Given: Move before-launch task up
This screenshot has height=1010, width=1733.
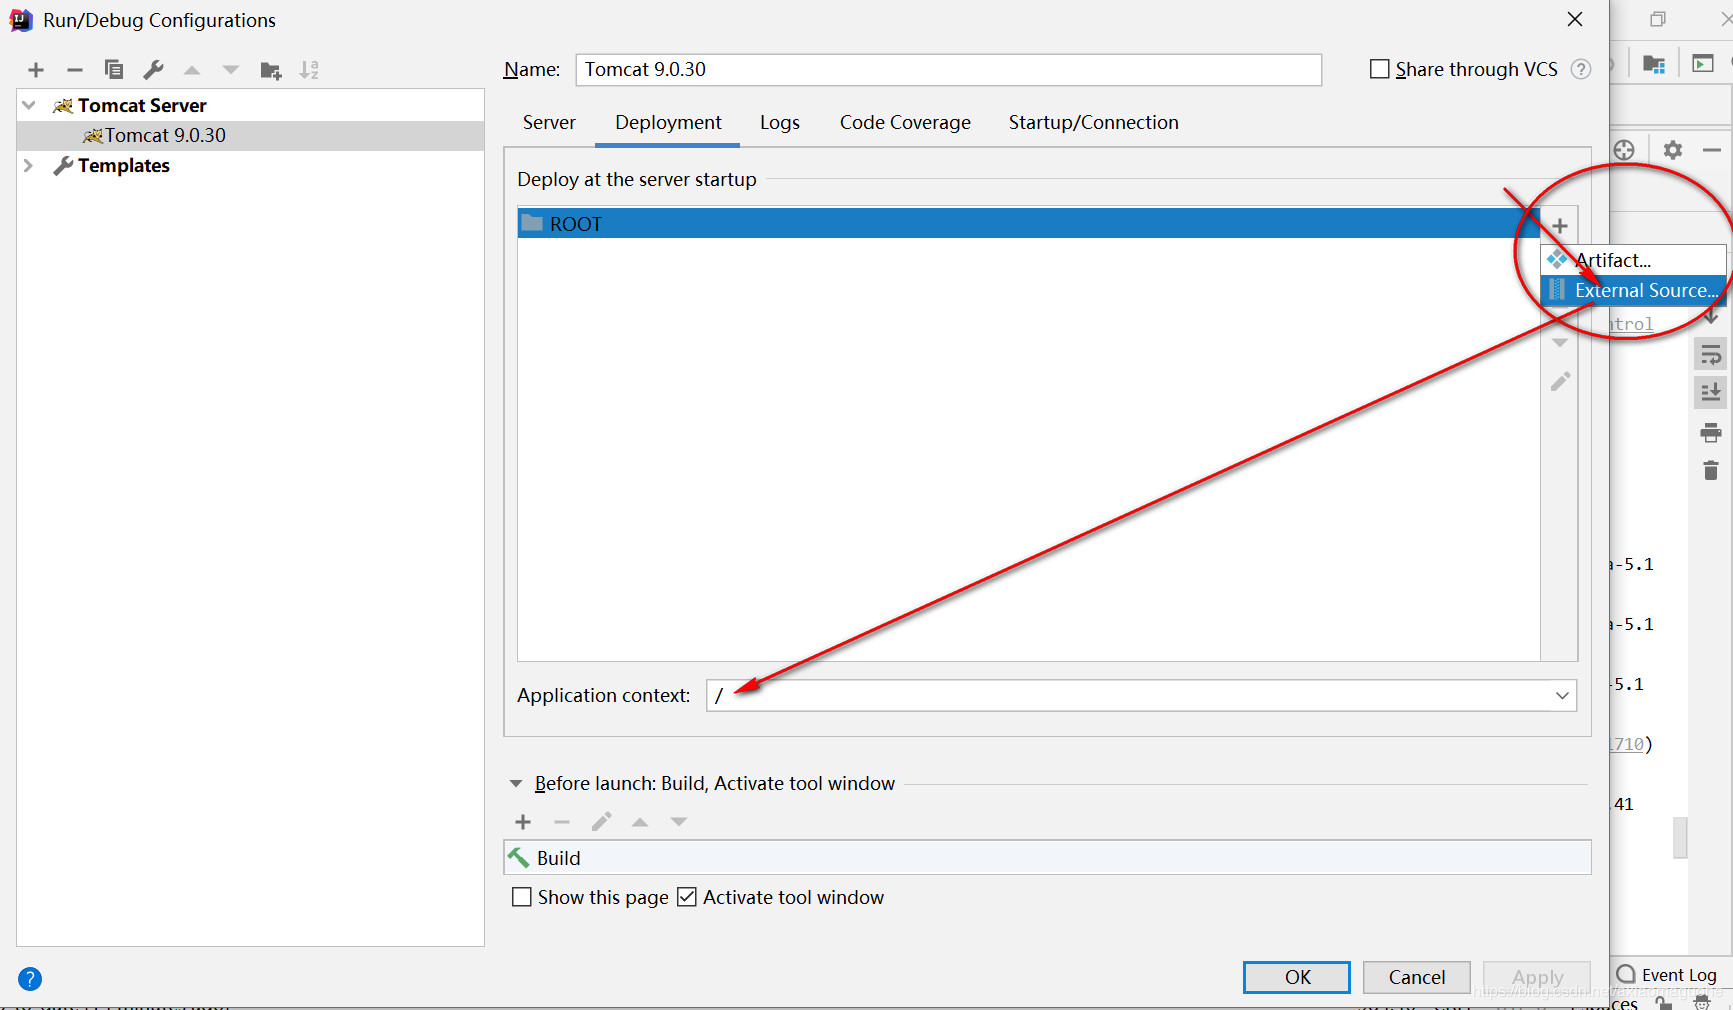Looking at the screenshot, I should tap(640, 822).
